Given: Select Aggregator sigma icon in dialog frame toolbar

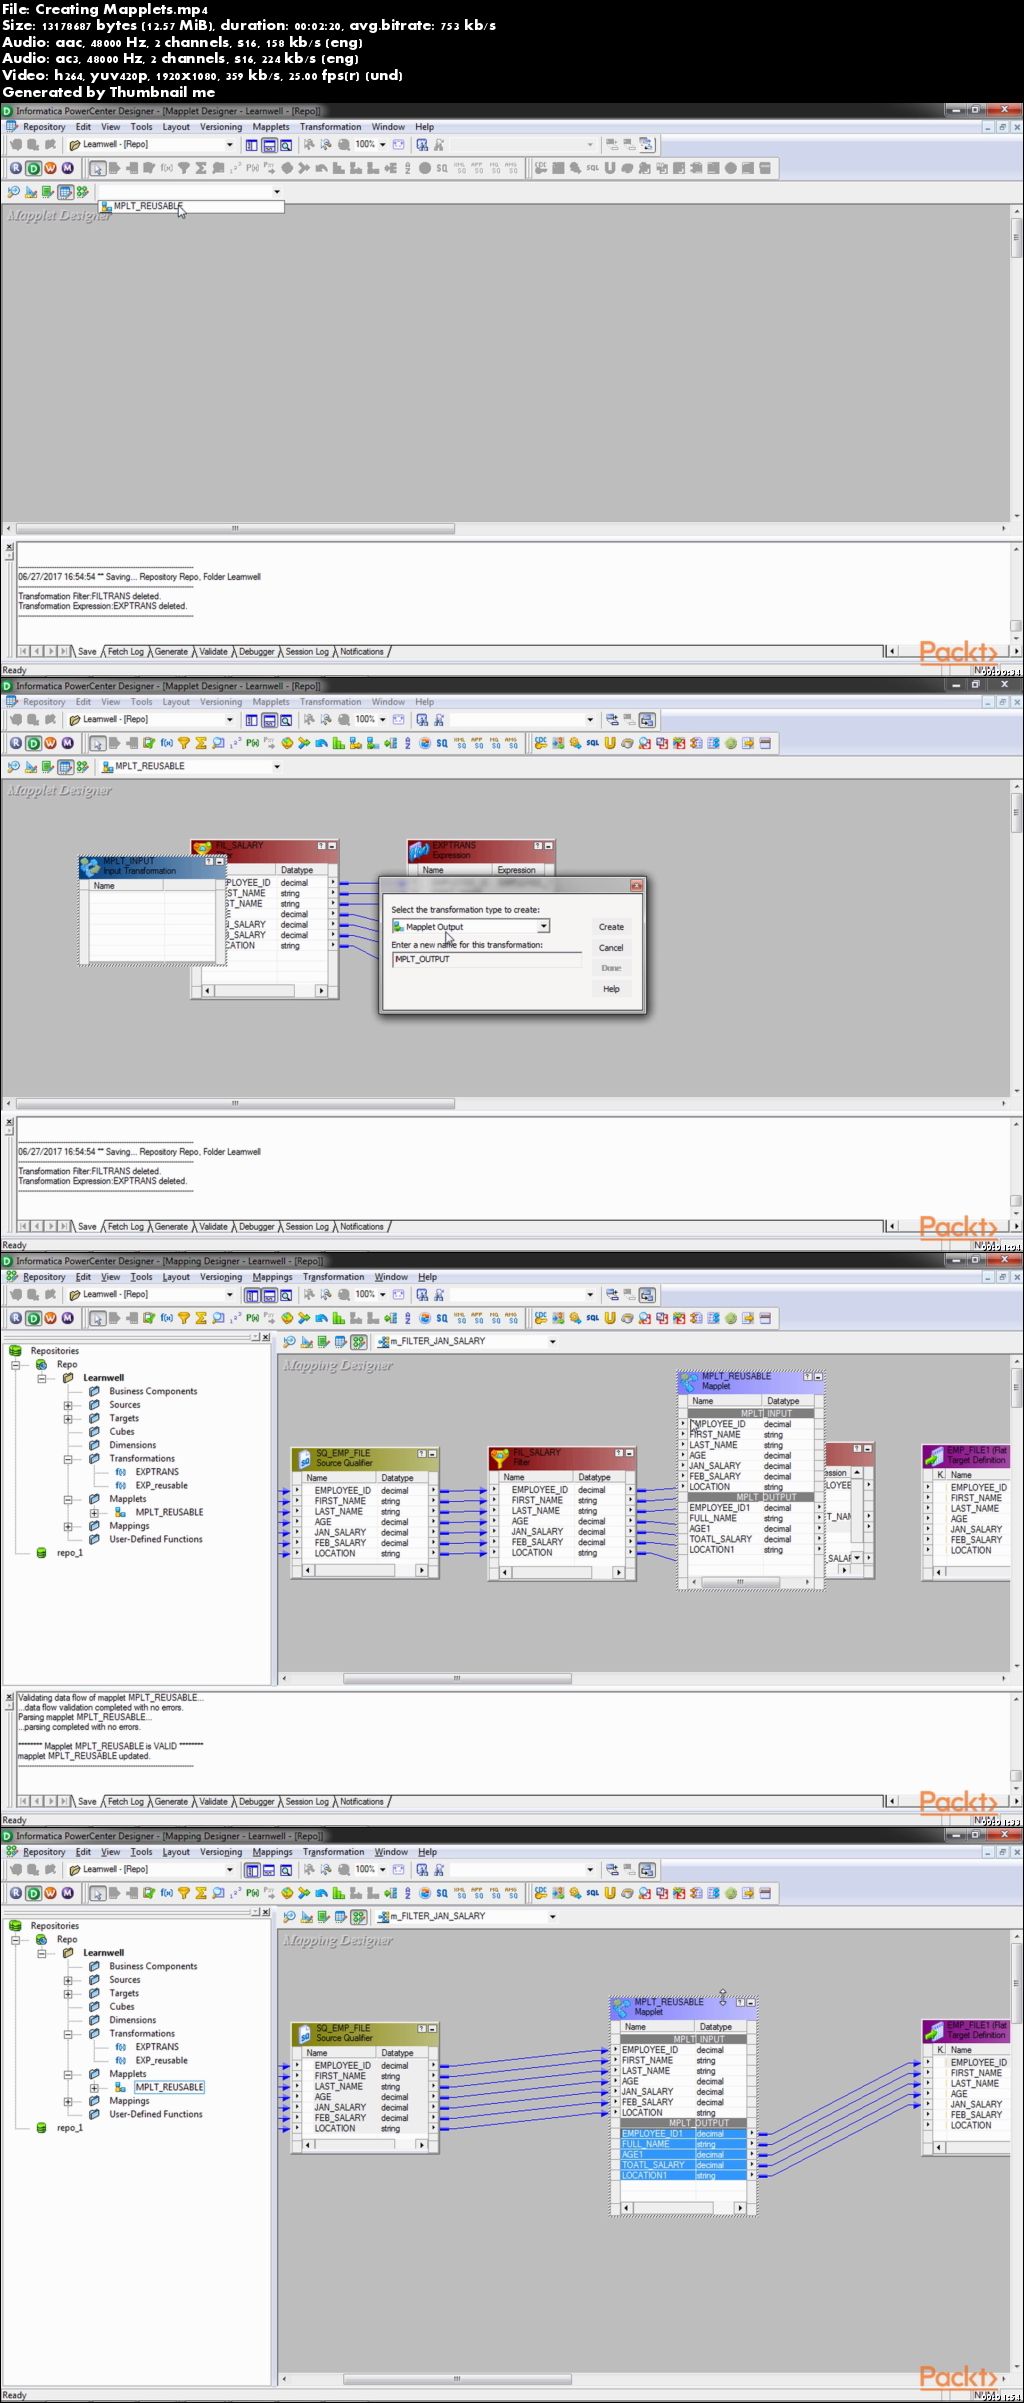Looking at the screenshot, I should click(201, 743).
